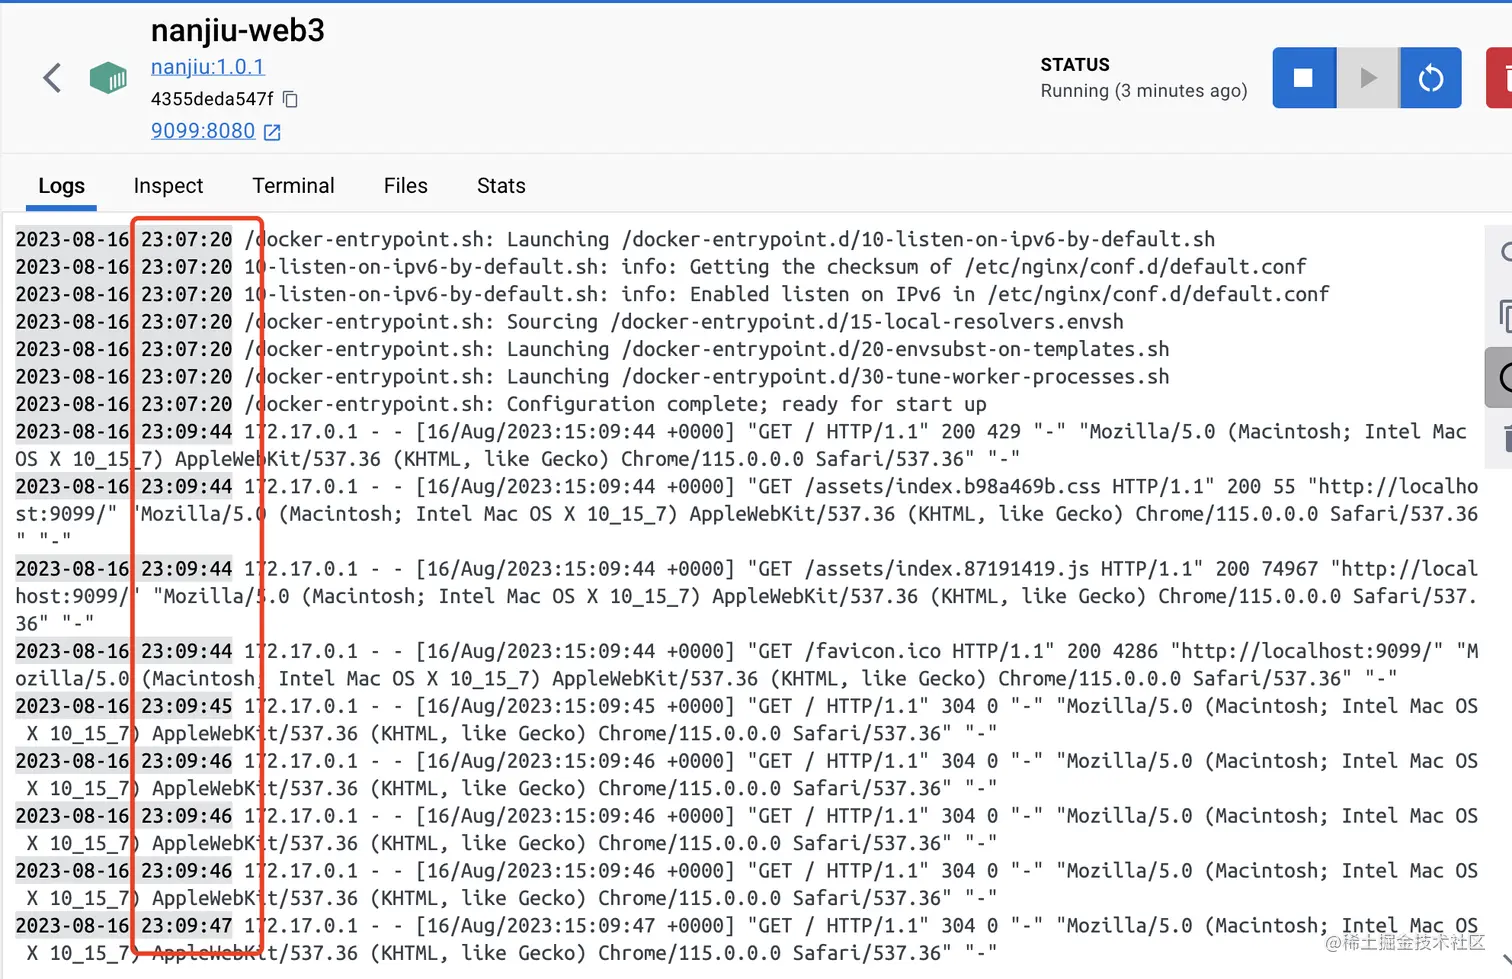Click log entry timestamped 23:09:47

pos(747,939)
